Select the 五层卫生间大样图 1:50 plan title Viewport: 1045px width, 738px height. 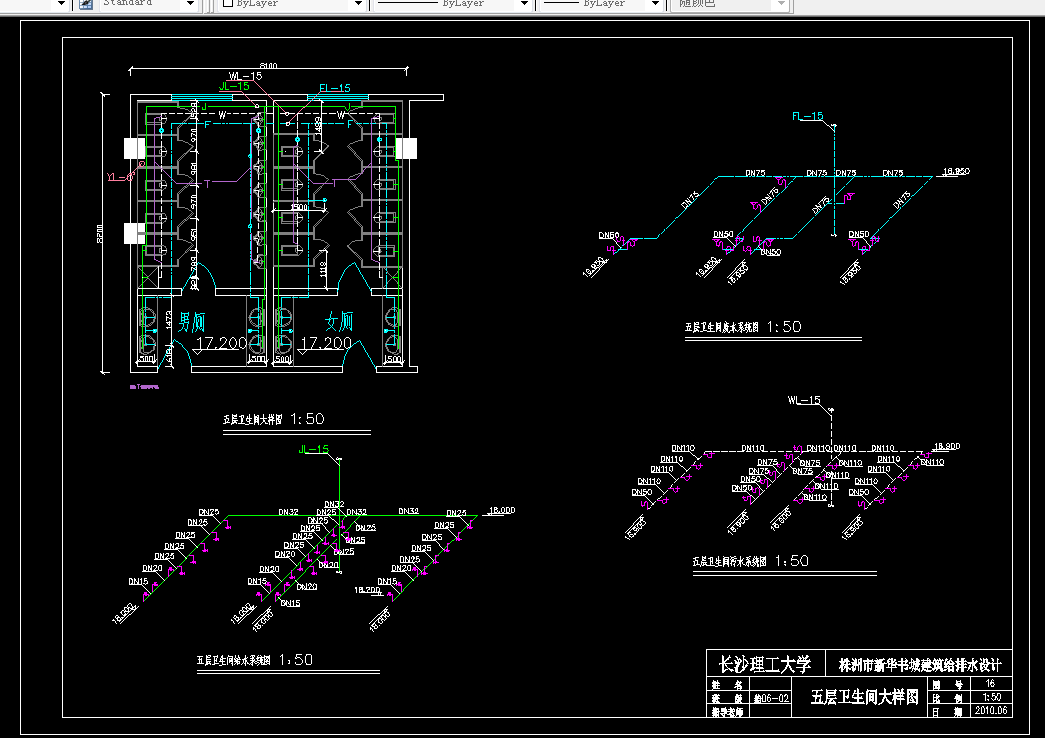pos(274,419)
